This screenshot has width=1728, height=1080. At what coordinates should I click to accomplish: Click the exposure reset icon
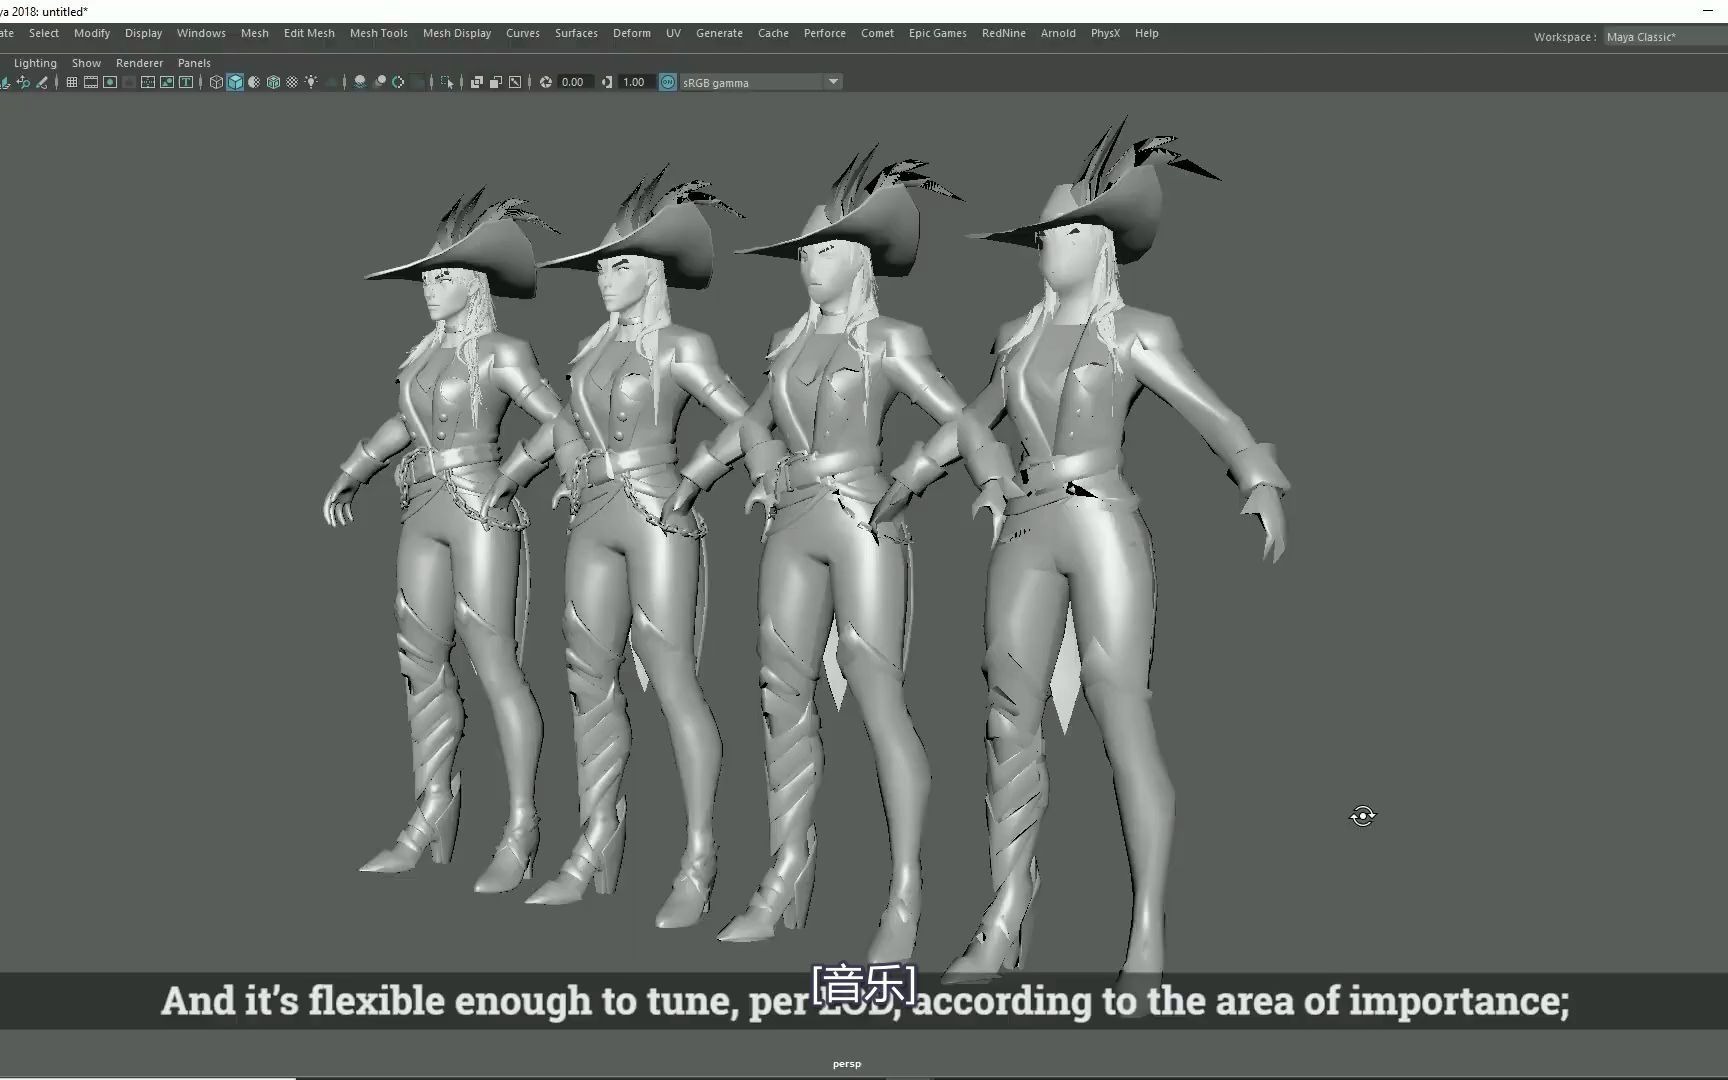pos(546,82)
